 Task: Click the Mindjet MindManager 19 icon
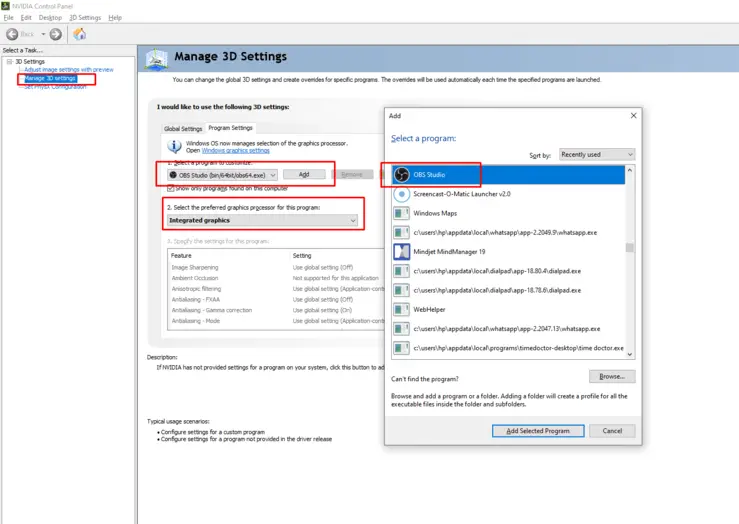(x=402, y=252)
